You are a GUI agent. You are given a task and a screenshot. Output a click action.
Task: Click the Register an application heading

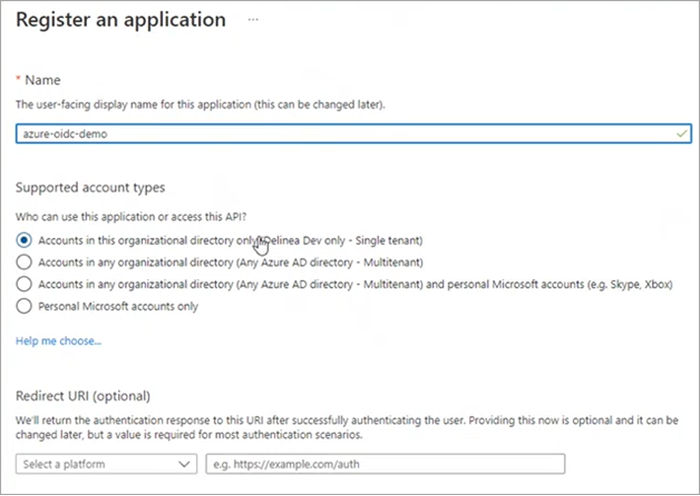(121, 19)
